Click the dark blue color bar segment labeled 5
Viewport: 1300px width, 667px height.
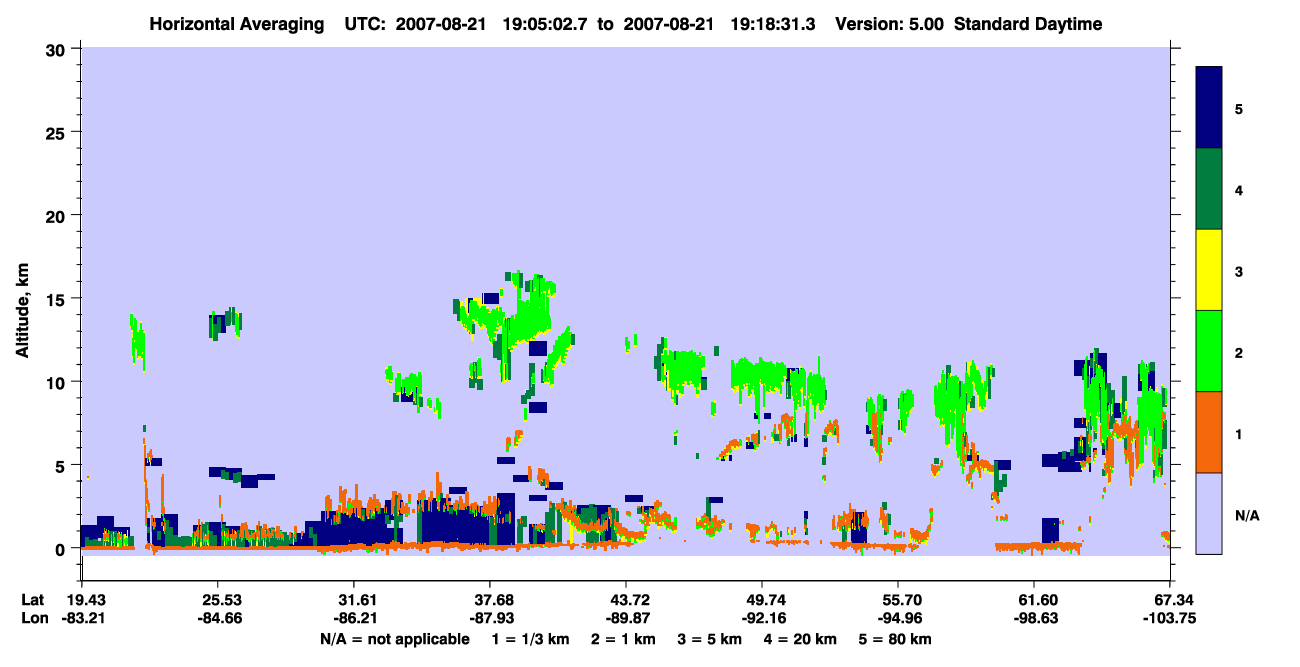pyautogui.click(x=1209, y=108)
